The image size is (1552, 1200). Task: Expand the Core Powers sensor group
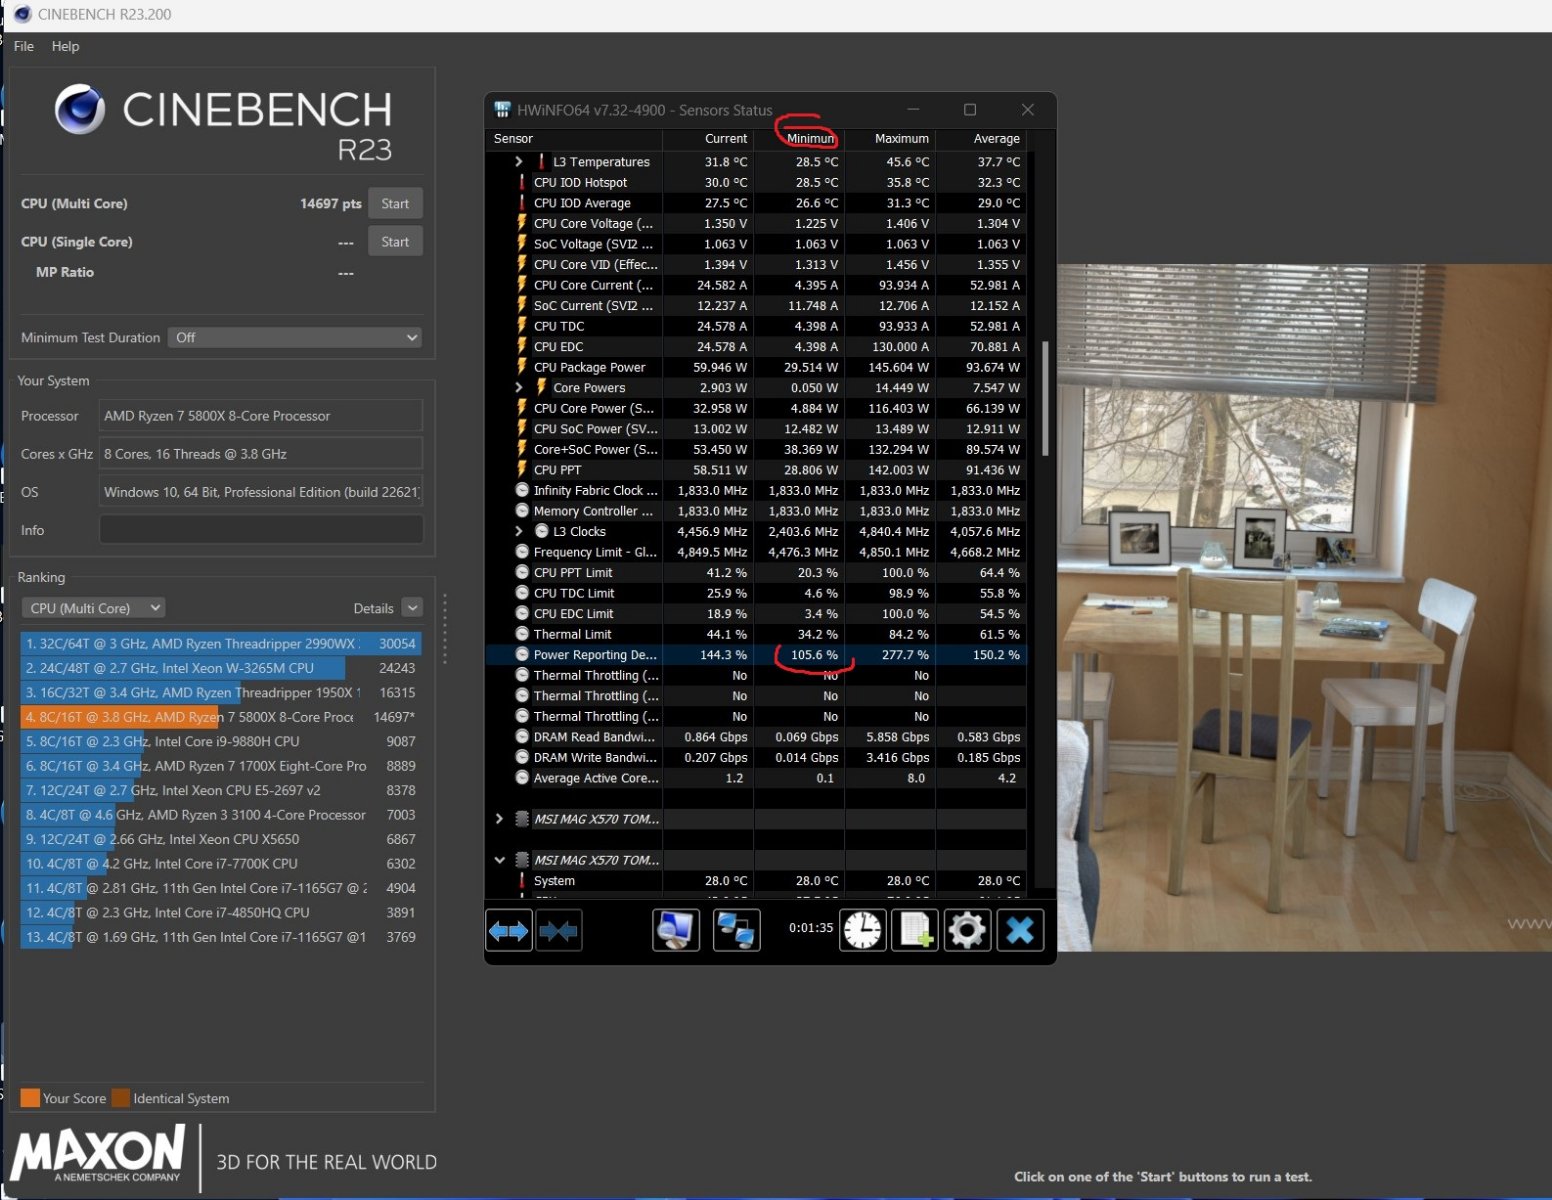(518, 388)
